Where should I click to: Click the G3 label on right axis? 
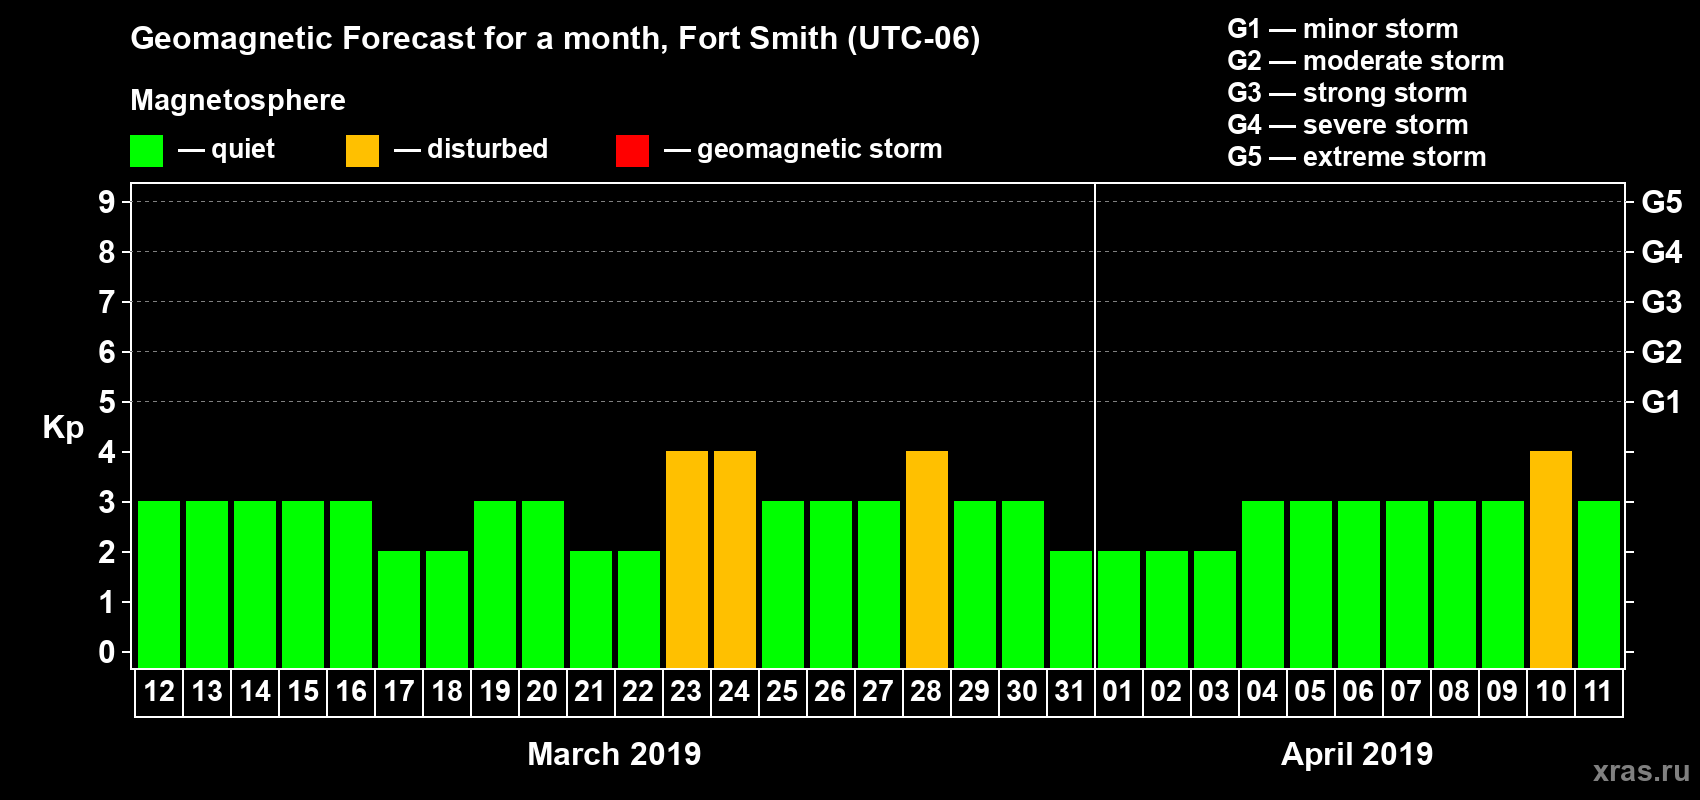coord(1662,302)
